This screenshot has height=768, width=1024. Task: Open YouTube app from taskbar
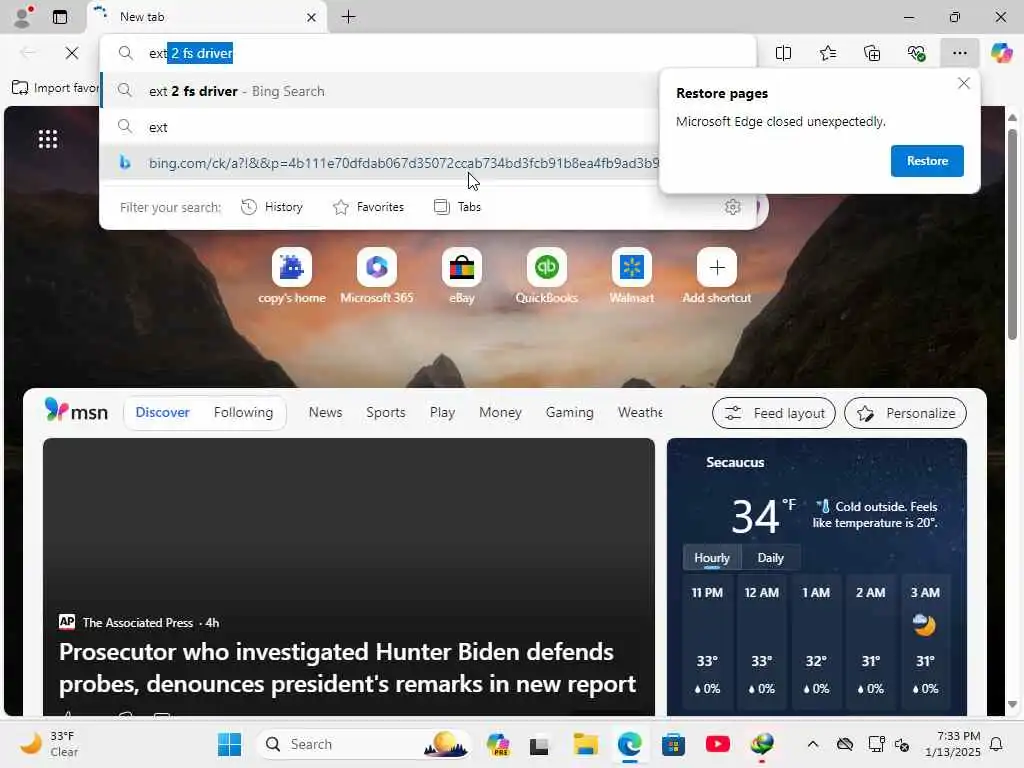[x=718, y=744]
